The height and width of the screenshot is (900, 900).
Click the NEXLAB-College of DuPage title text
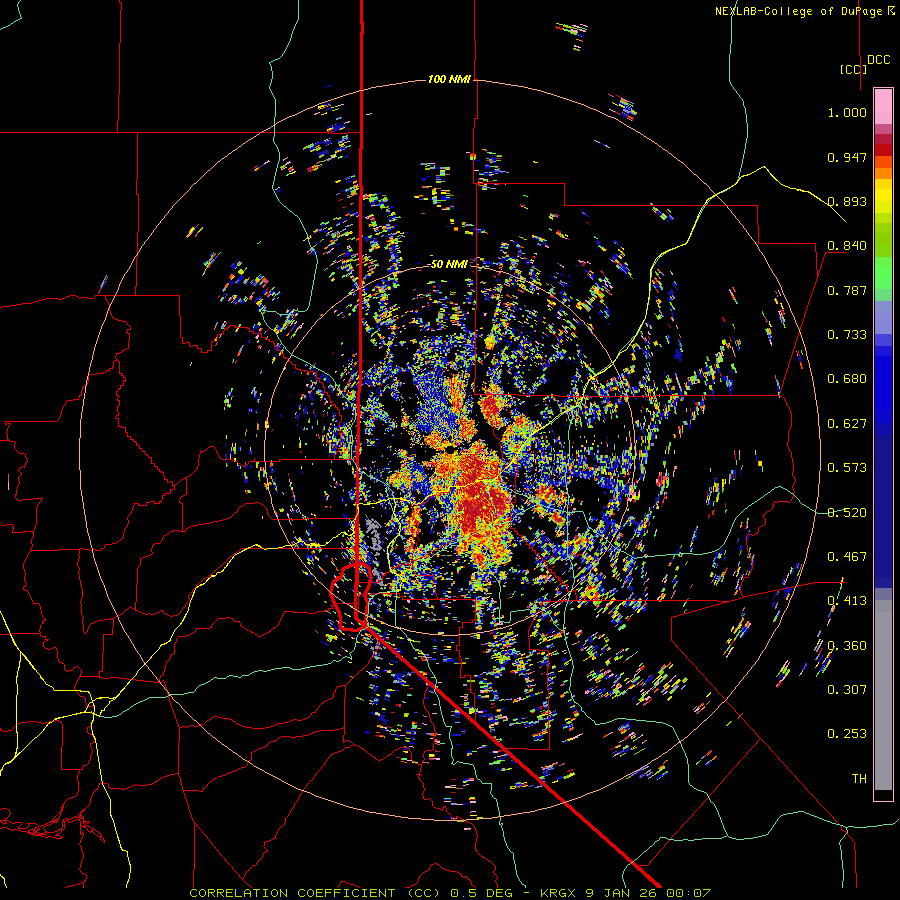coord(804,11)
